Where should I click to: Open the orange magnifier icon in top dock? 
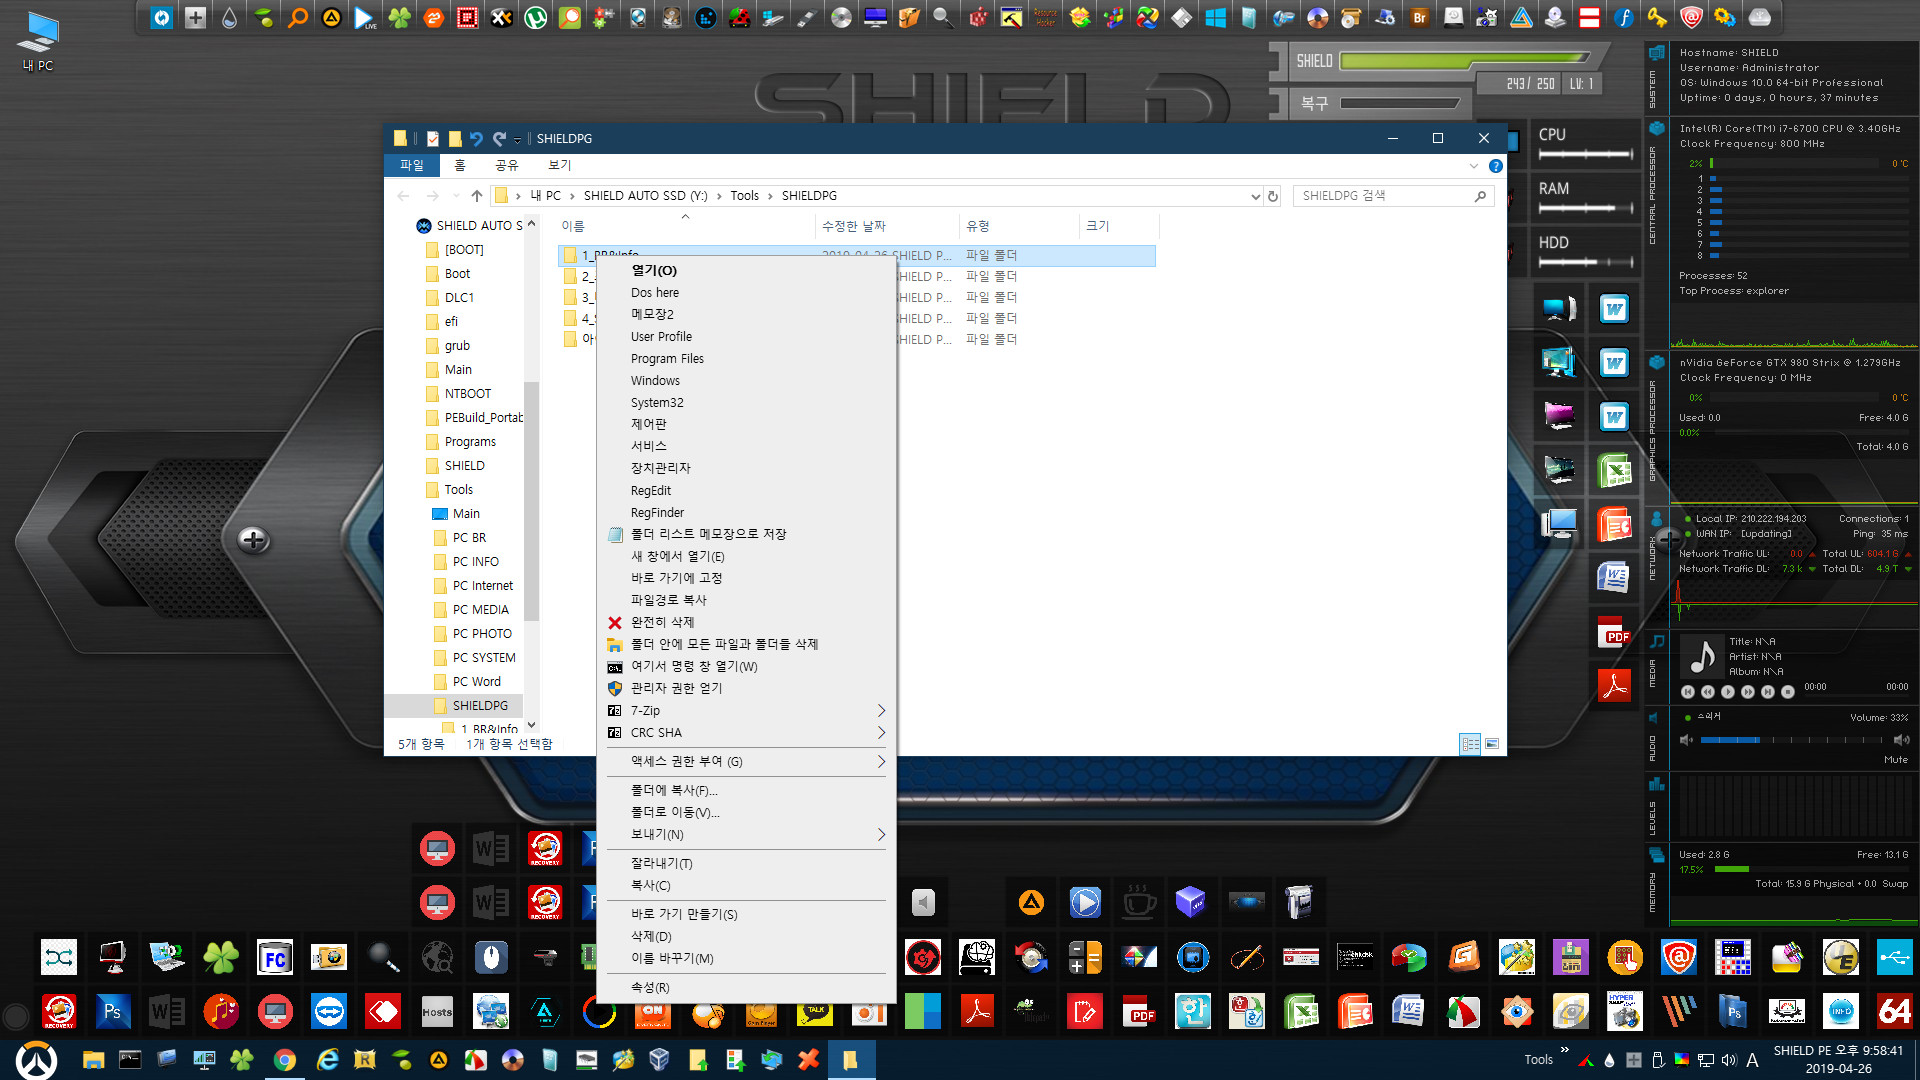click(x=297, y=17)
